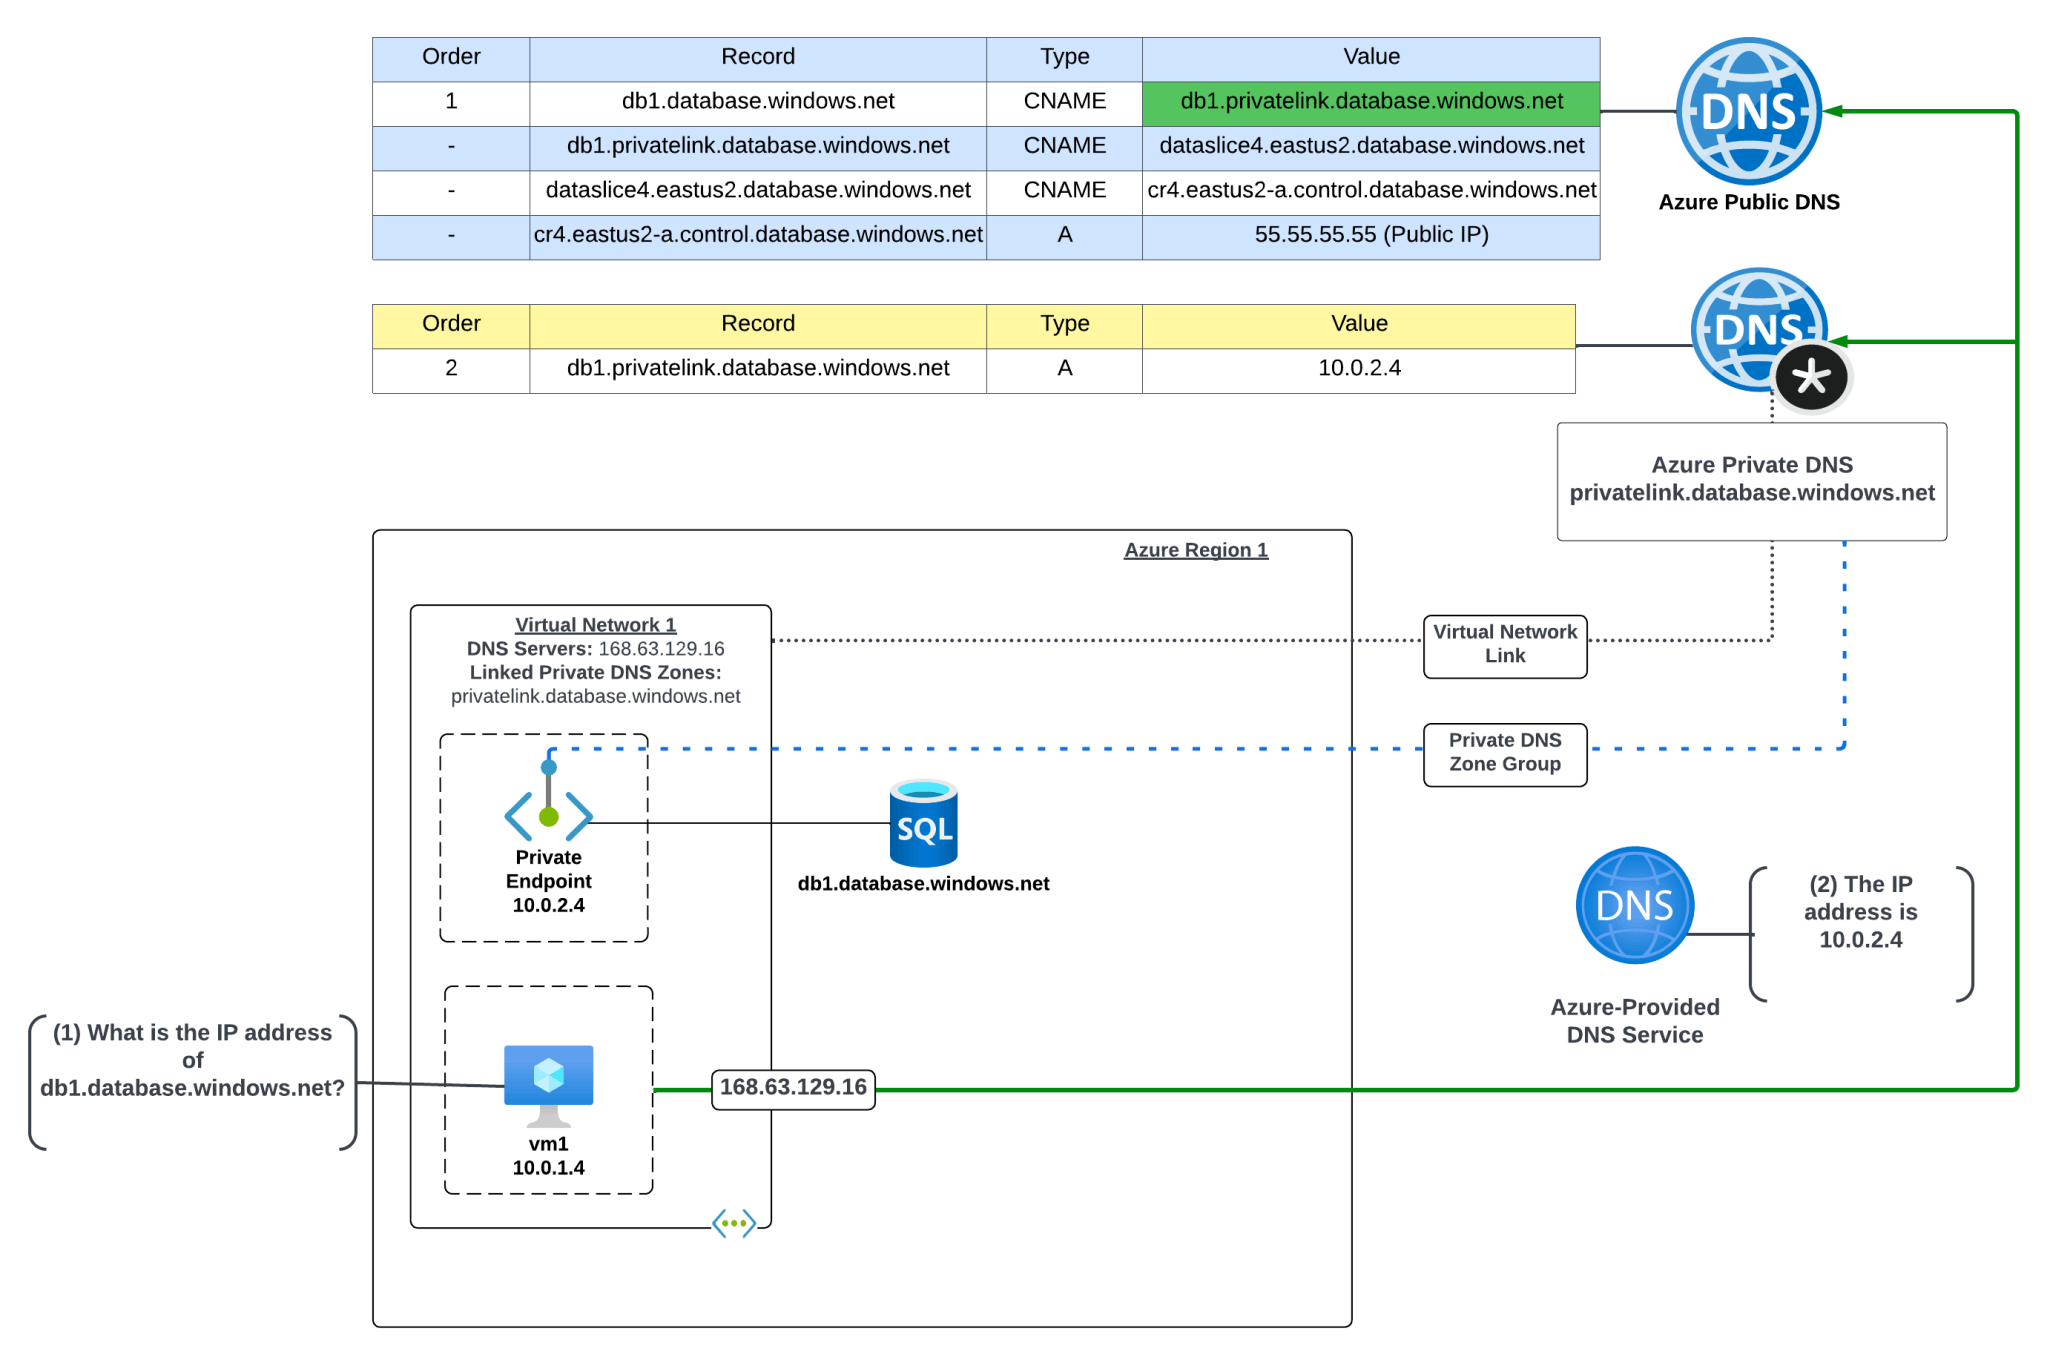Select the Azure-Provided DNS Service icon
The height and width of the screenshot is (1357, 2047).
click(x=1635, y=905)
